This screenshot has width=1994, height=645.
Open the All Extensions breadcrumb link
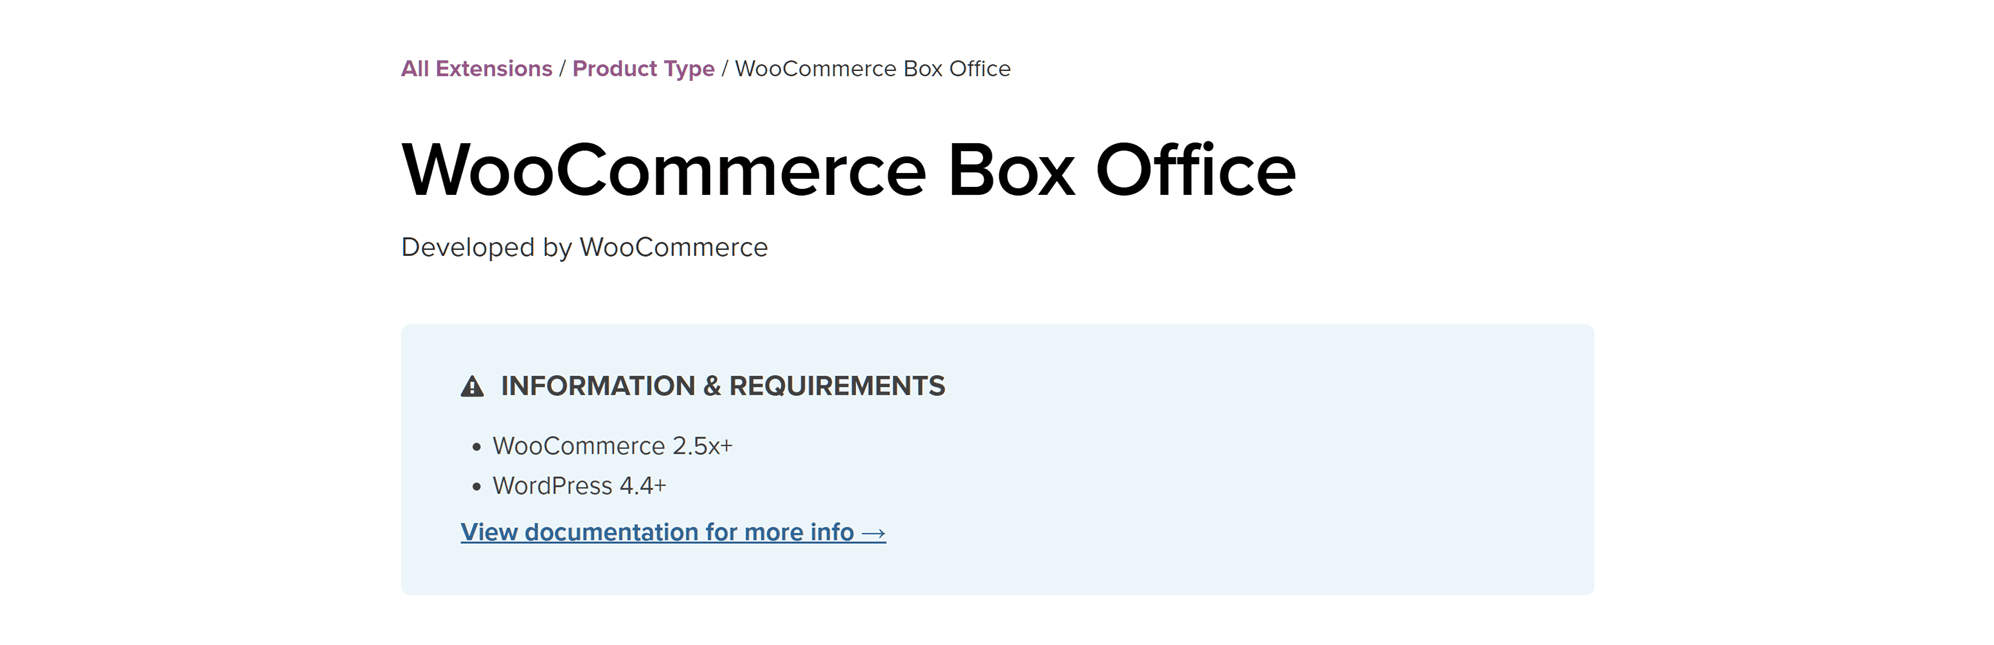476,69
